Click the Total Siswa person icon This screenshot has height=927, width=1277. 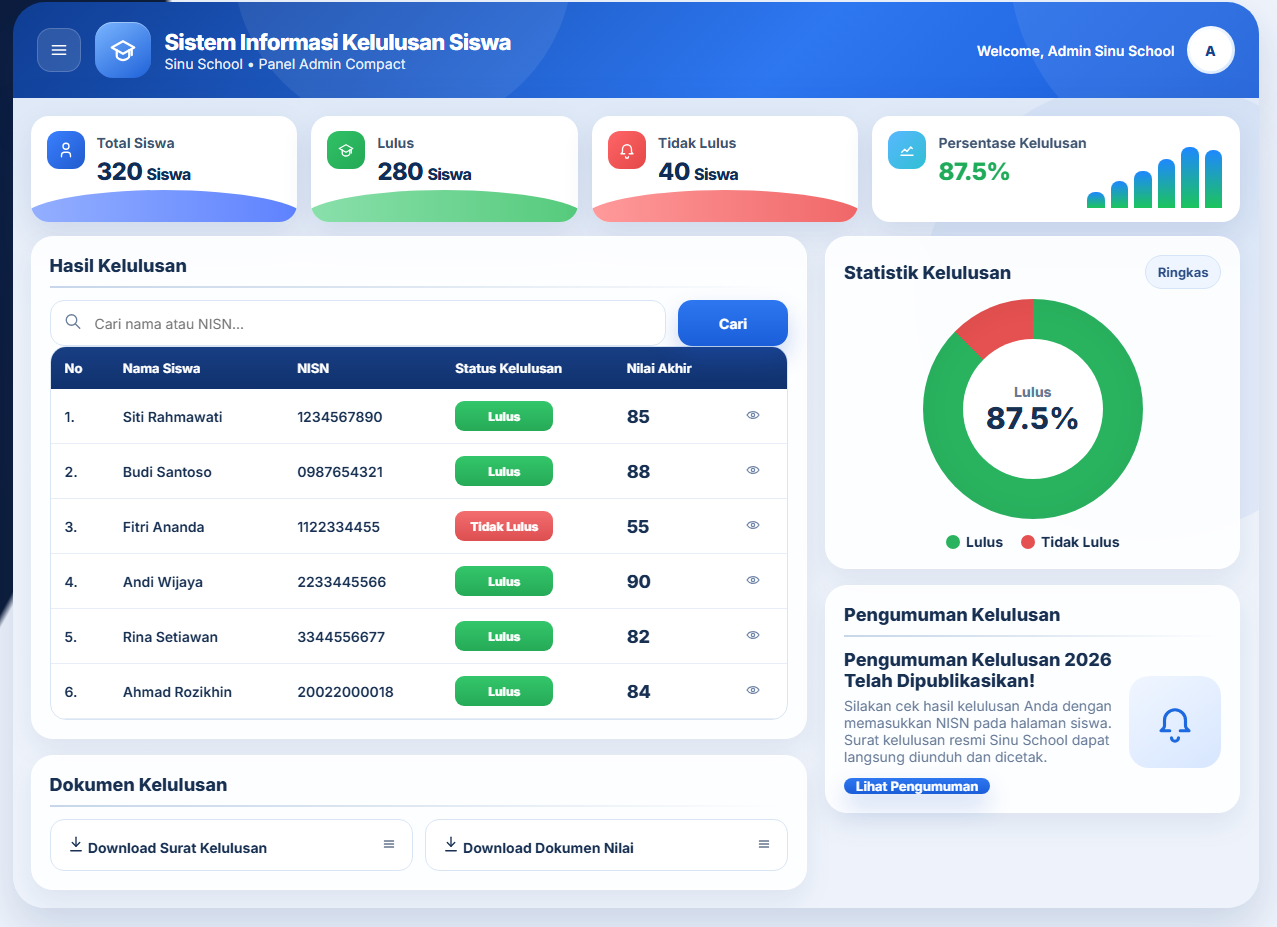pos(66,150)
